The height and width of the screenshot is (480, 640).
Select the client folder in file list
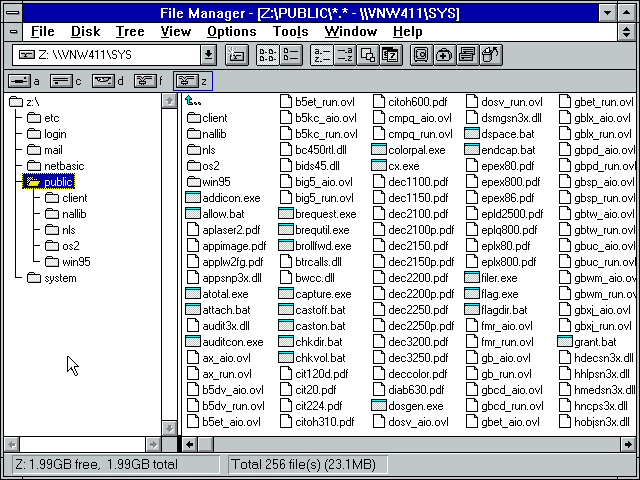[207, 118]
